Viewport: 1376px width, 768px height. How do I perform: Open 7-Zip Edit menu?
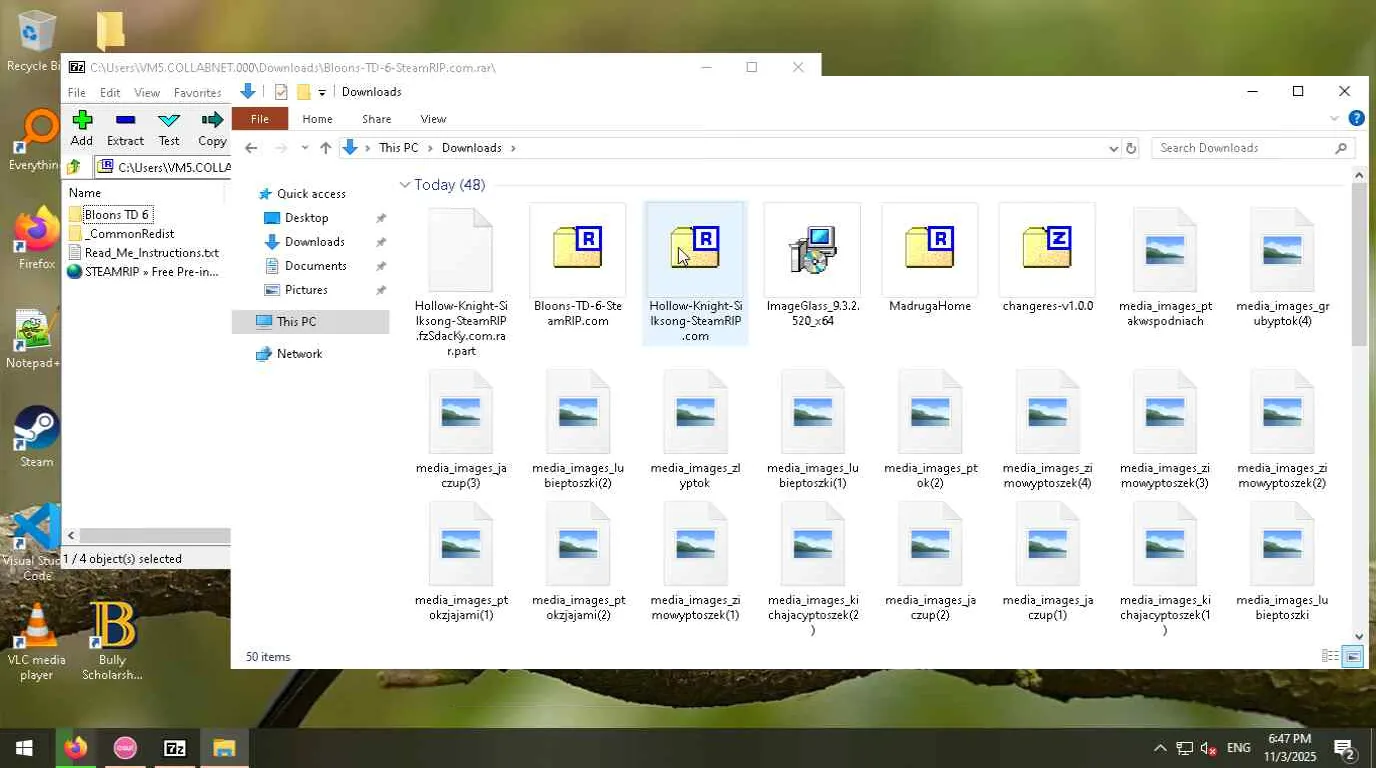[x=110, y=93]
